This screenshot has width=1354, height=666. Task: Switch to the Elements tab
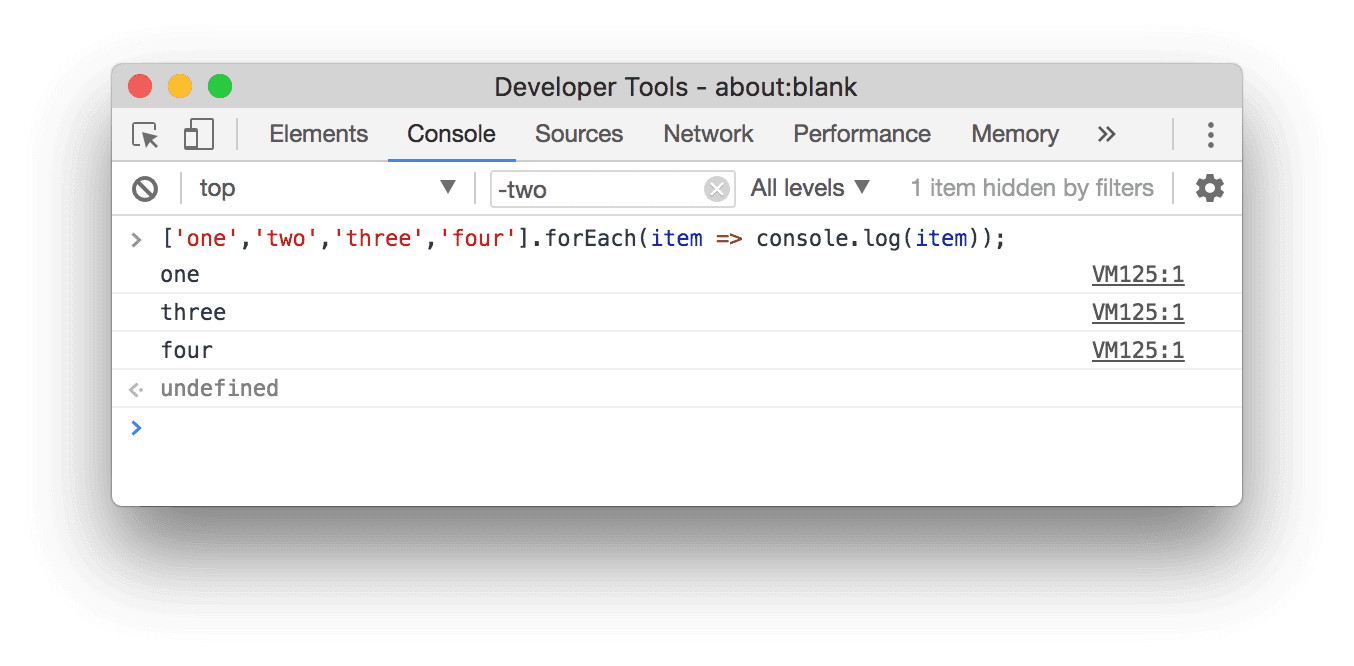318,135
